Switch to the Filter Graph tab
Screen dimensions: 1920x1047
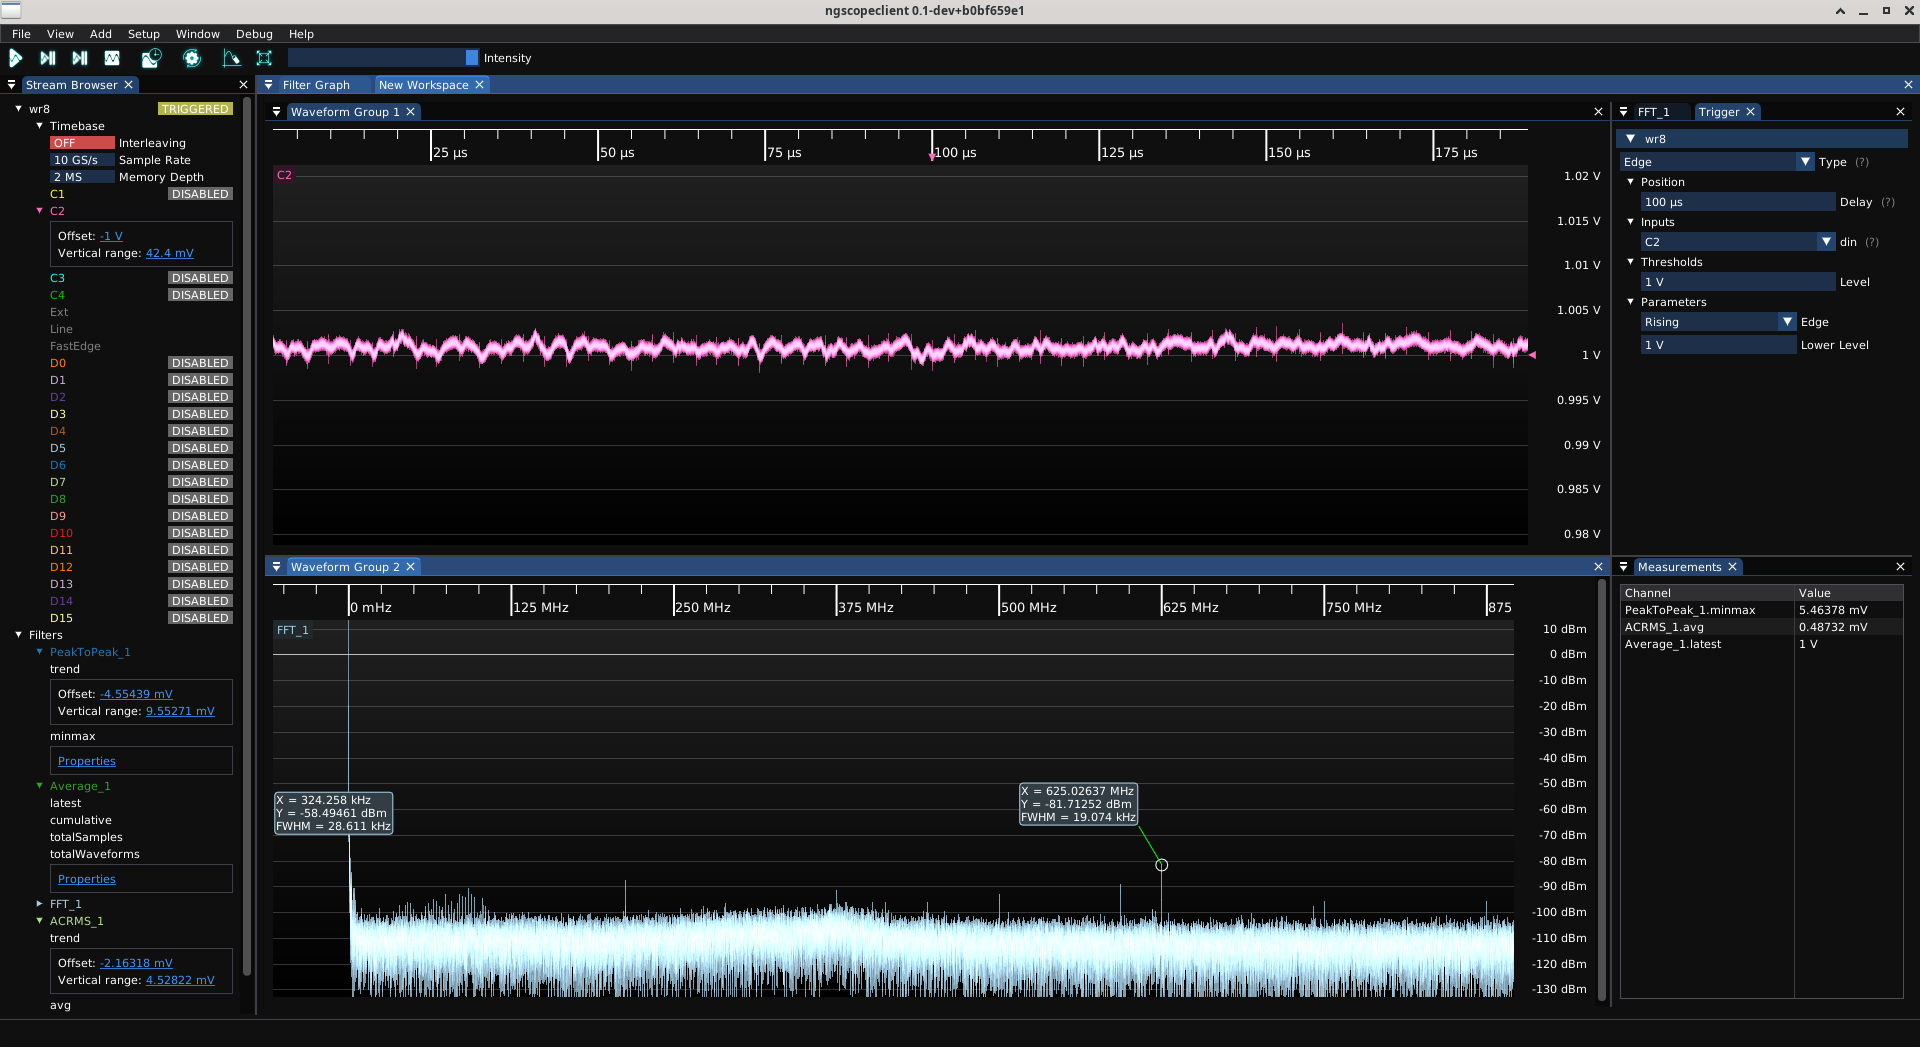(316, 85)
